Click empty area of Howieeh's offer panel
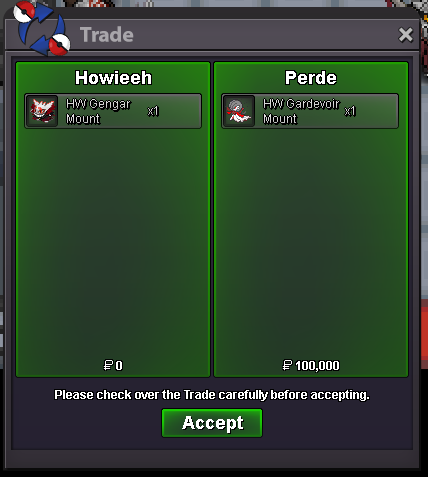 [x=113, y=243]
